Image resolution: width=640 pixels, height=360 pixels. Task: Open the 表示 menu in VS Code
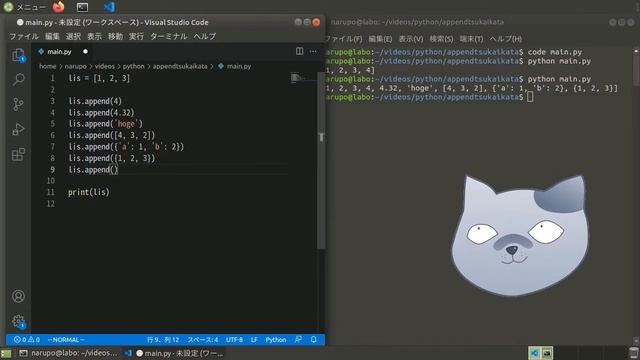(94, 36)
